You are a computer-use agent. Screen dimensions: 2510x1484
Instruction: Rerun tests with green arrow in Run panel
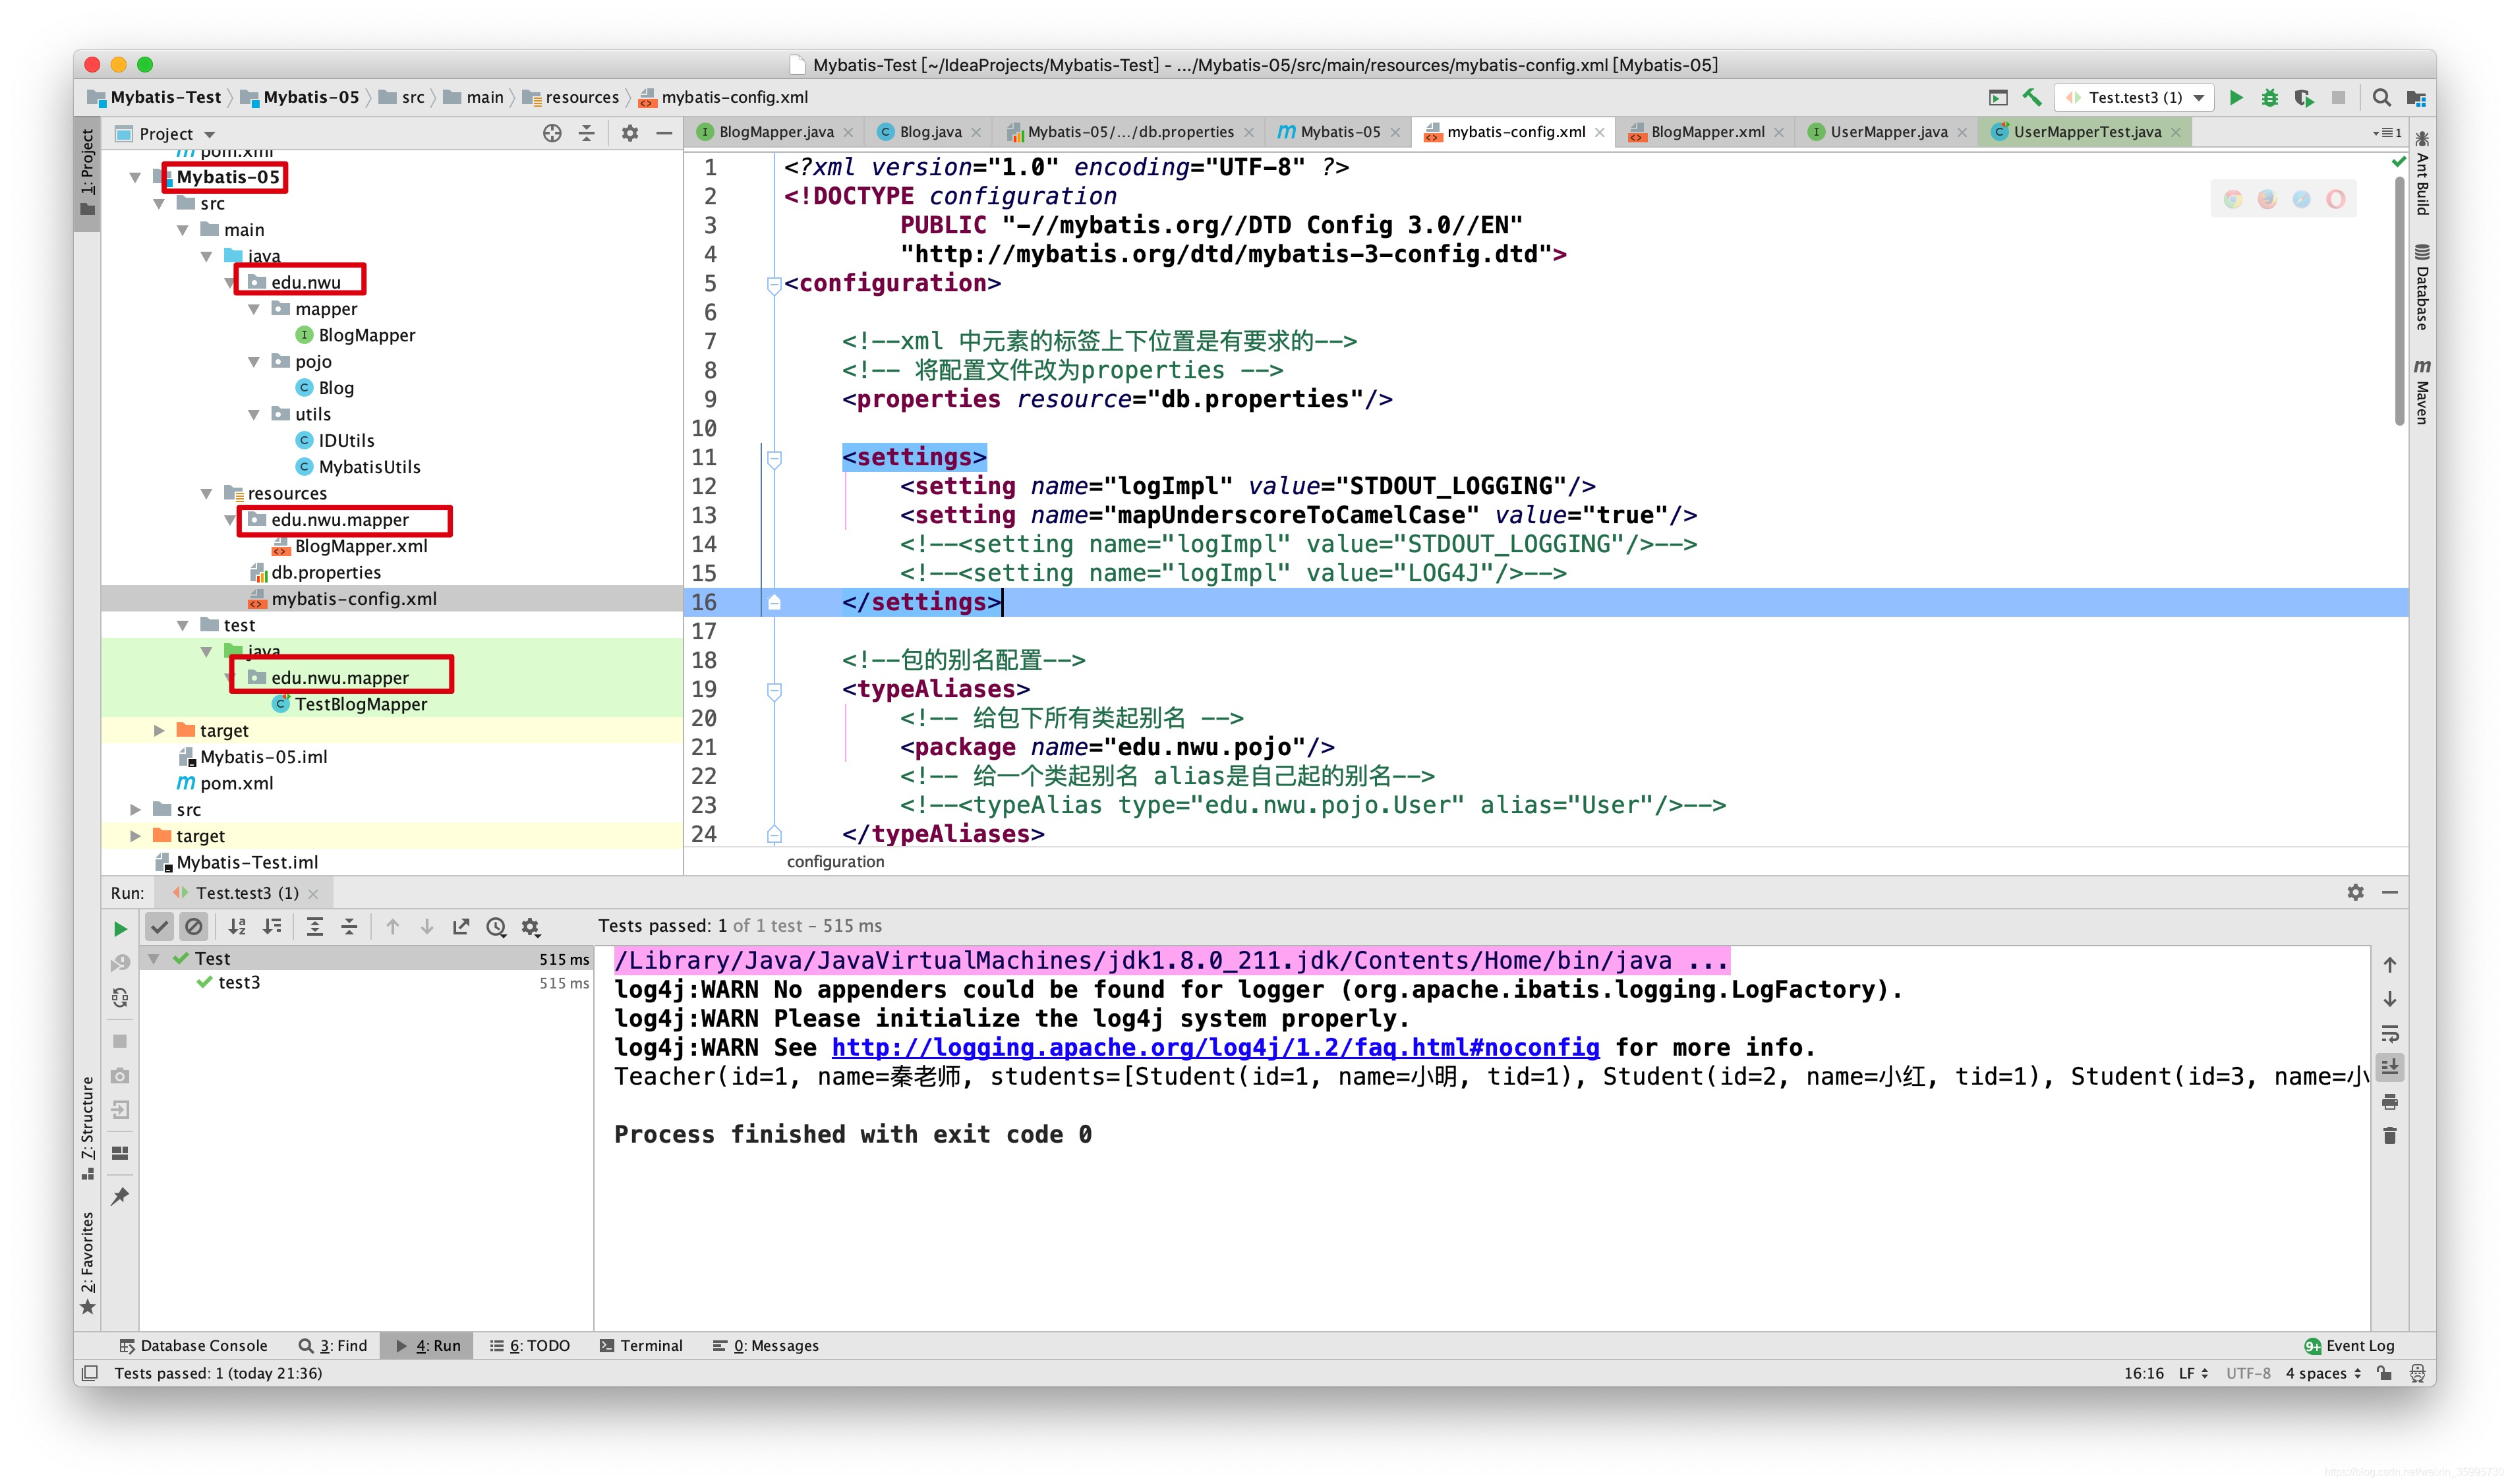pos(120,928)
